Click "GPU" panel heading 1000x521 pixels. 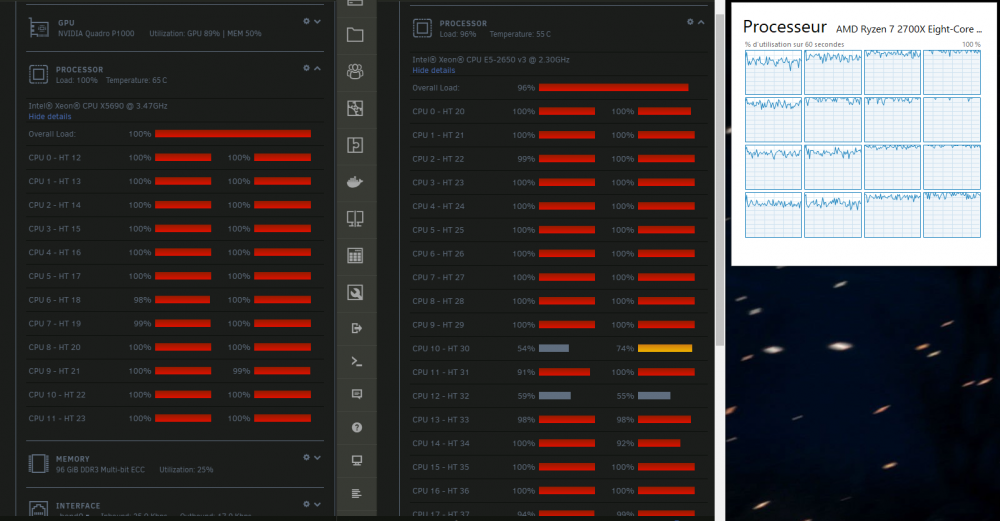tap(66, 23)
